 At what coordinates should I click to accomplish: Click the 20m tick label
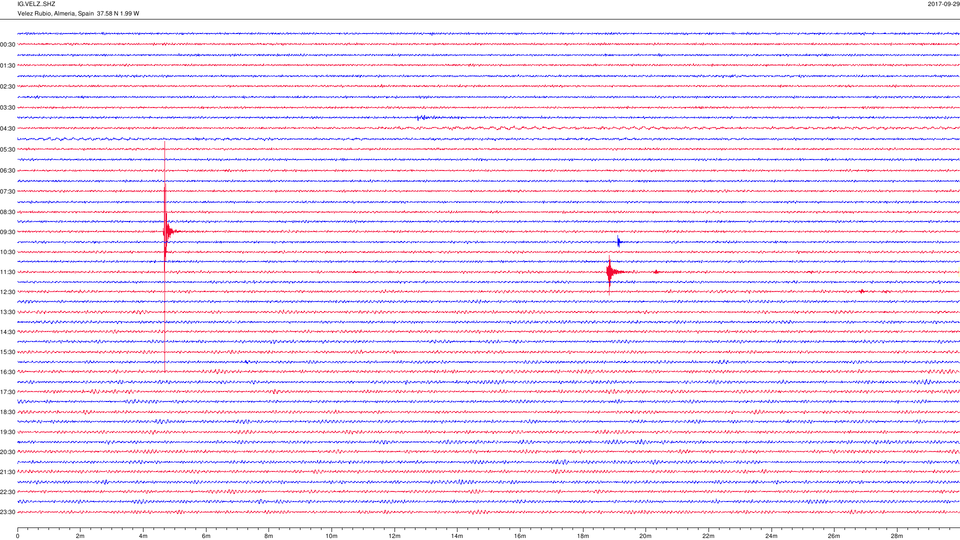pos(645,536)
